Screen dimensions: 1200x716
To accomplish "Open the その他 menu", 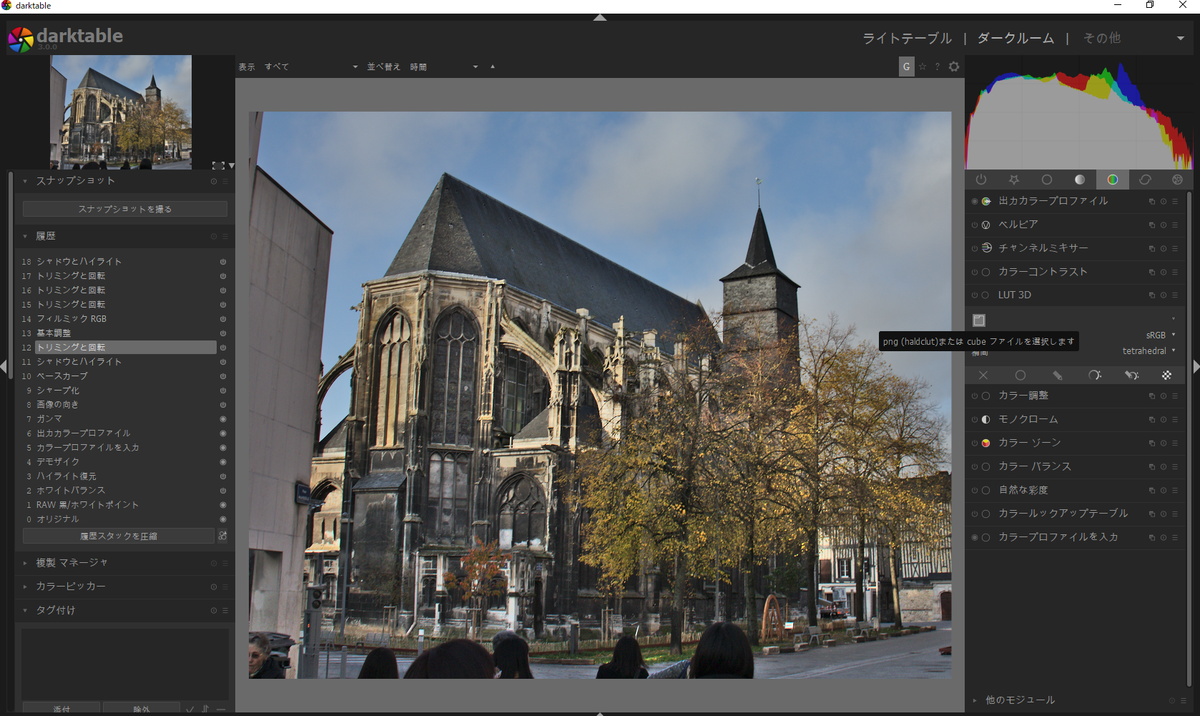I will [1101, 38].
